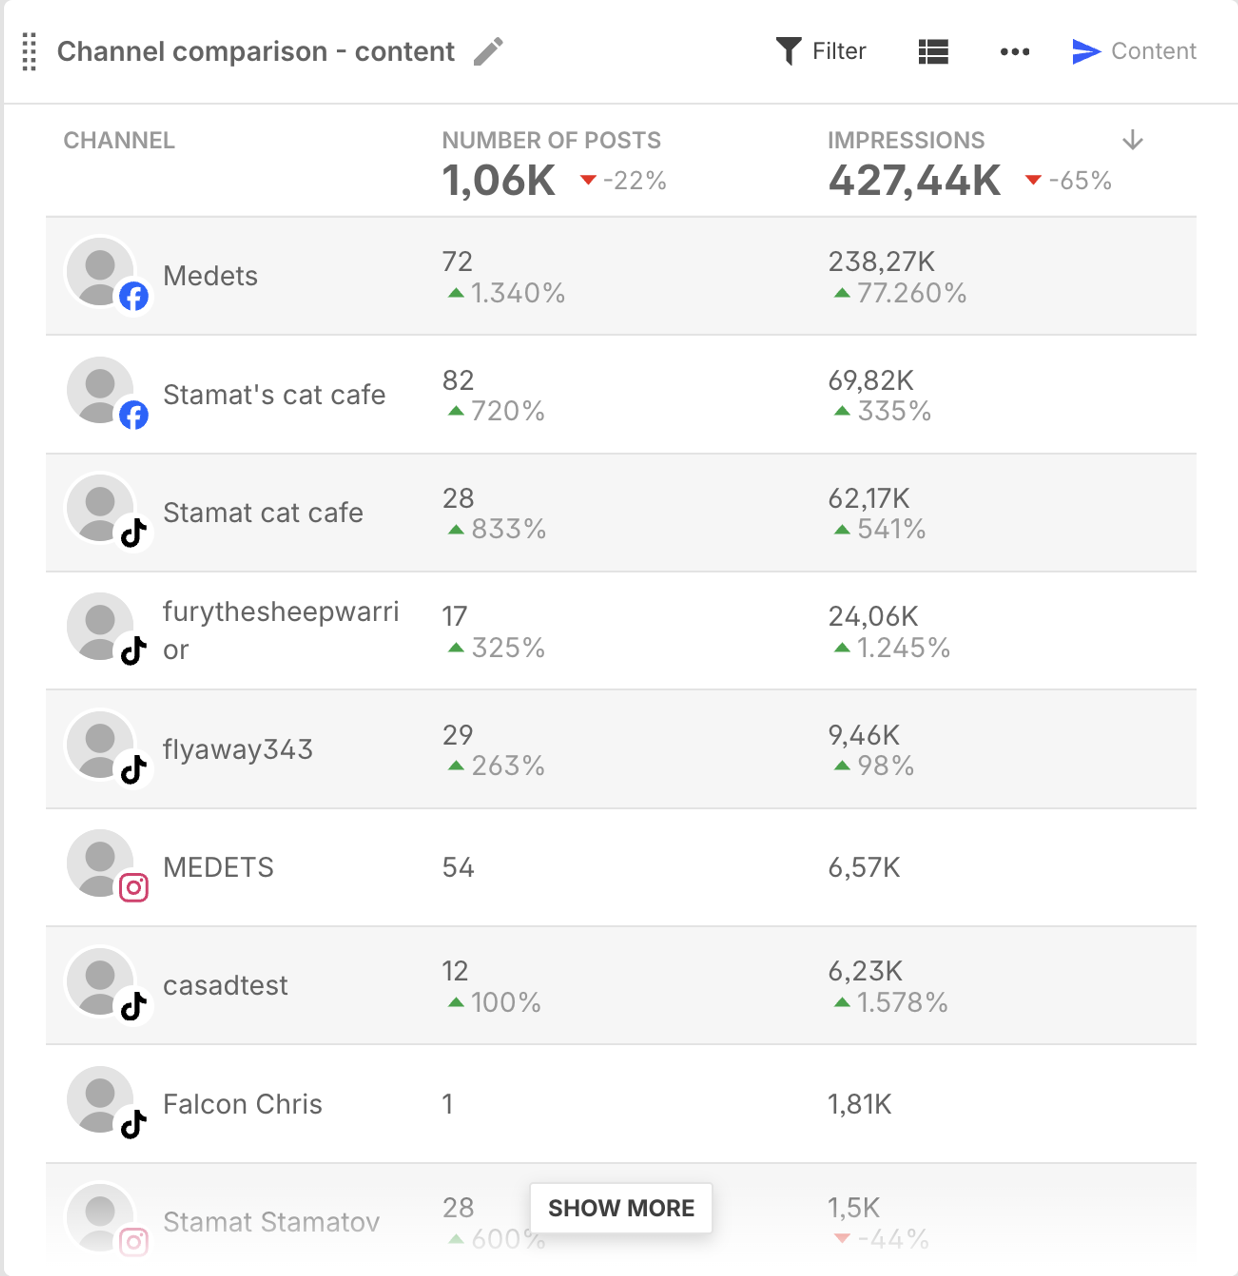The height and width of the screenshot is (1276, 1238).
Task: Click the Filter icon in the toolbar
Action: tap(789, 50)
